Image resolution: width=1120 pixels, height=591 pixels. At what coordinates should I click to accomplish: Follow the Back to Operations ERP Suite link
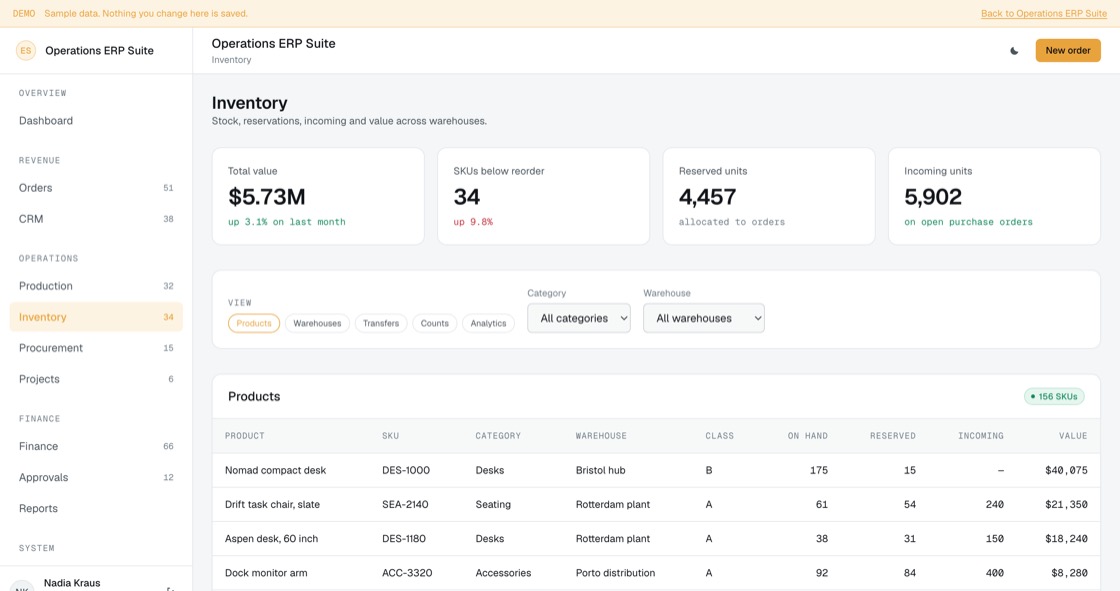[x=1044, y=14]
